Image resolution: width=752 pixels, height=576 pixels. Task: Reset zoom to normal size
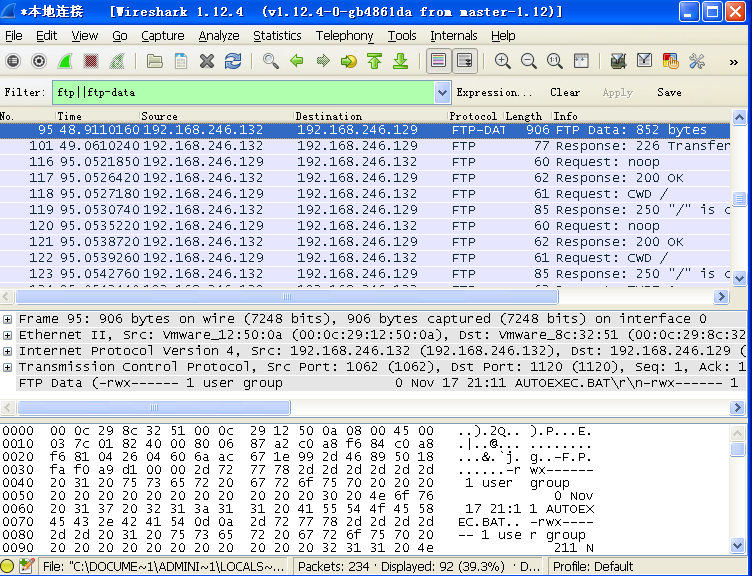[555, 61]
